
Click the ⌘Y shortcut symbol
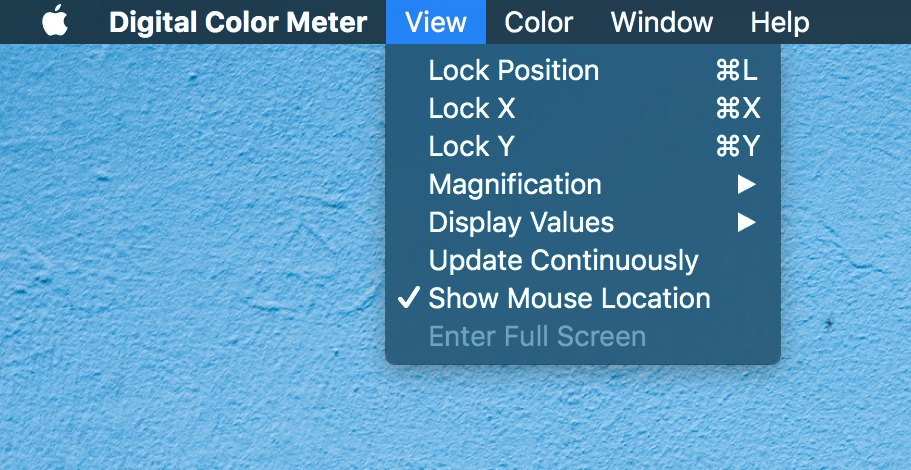pos(738,146)
